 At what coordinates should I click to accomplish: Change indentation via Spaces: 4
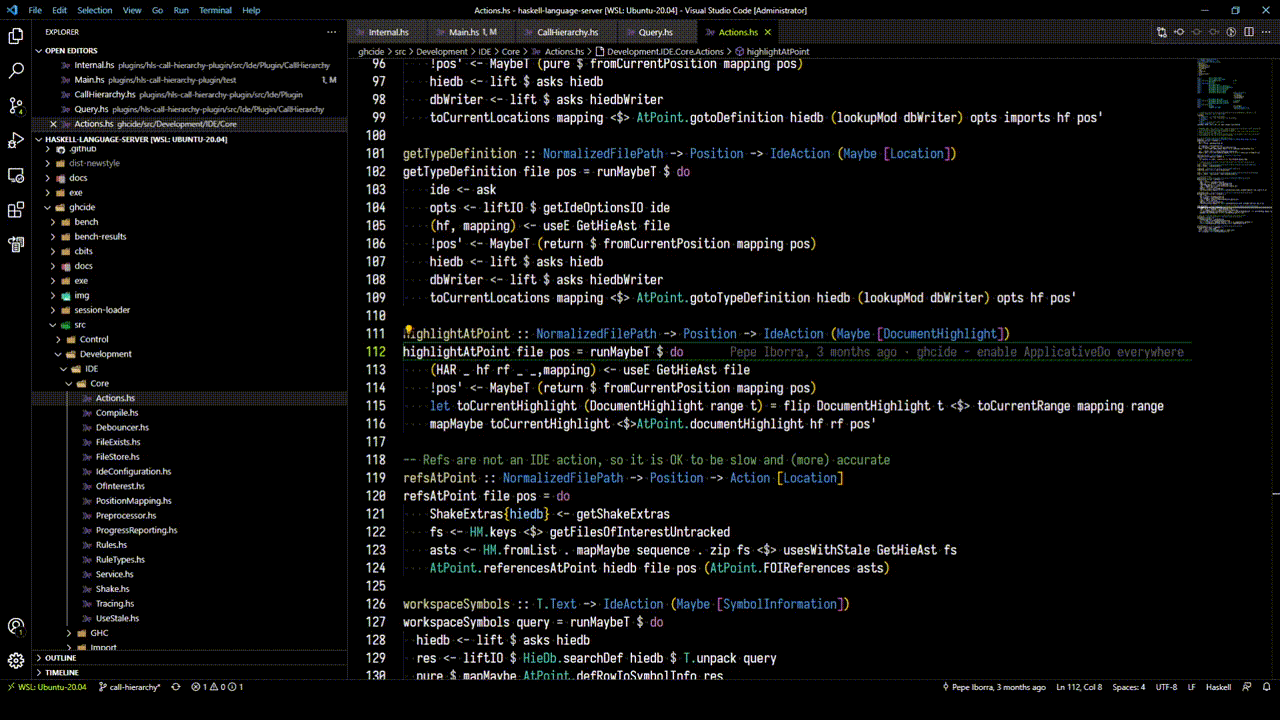tap(1129, 687)
